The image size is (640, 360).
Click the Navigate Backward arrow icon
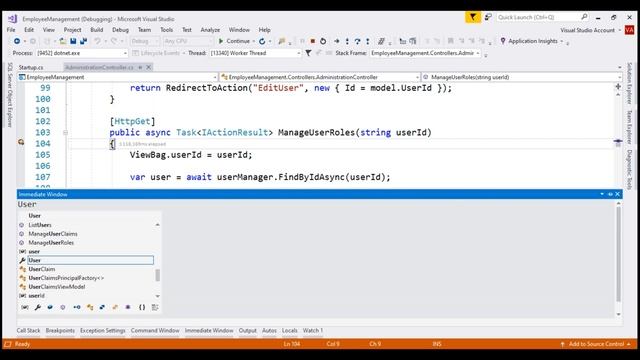tap(17, 41)
